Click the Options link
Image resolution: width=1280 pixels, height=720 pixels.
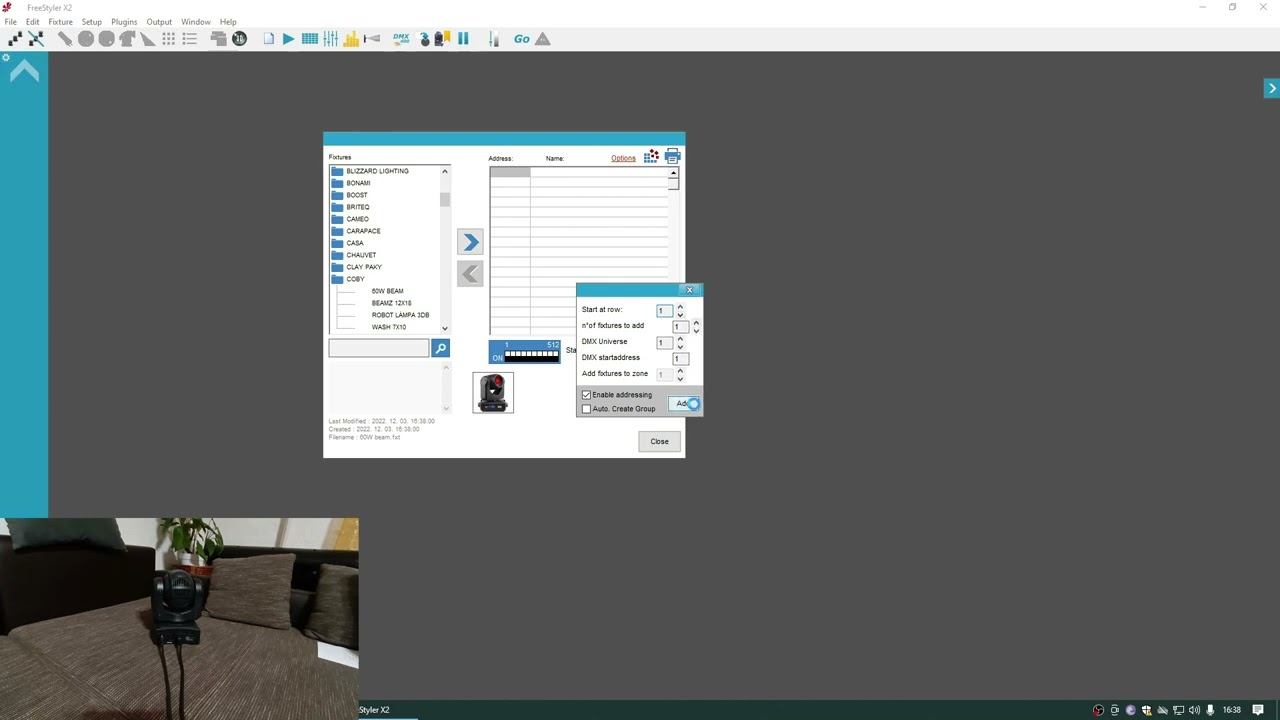tap(623, 158)
